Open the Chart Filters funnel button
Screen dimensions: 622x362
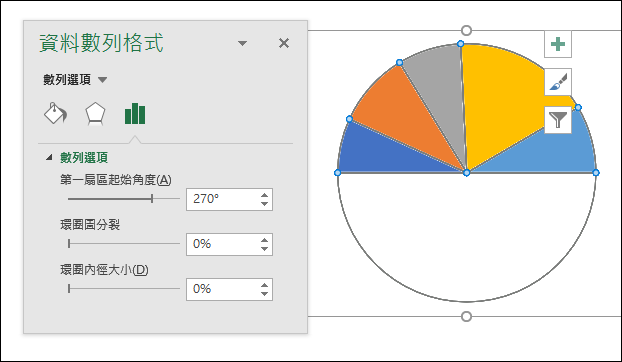pyautogui.click(x=558, y=120)
